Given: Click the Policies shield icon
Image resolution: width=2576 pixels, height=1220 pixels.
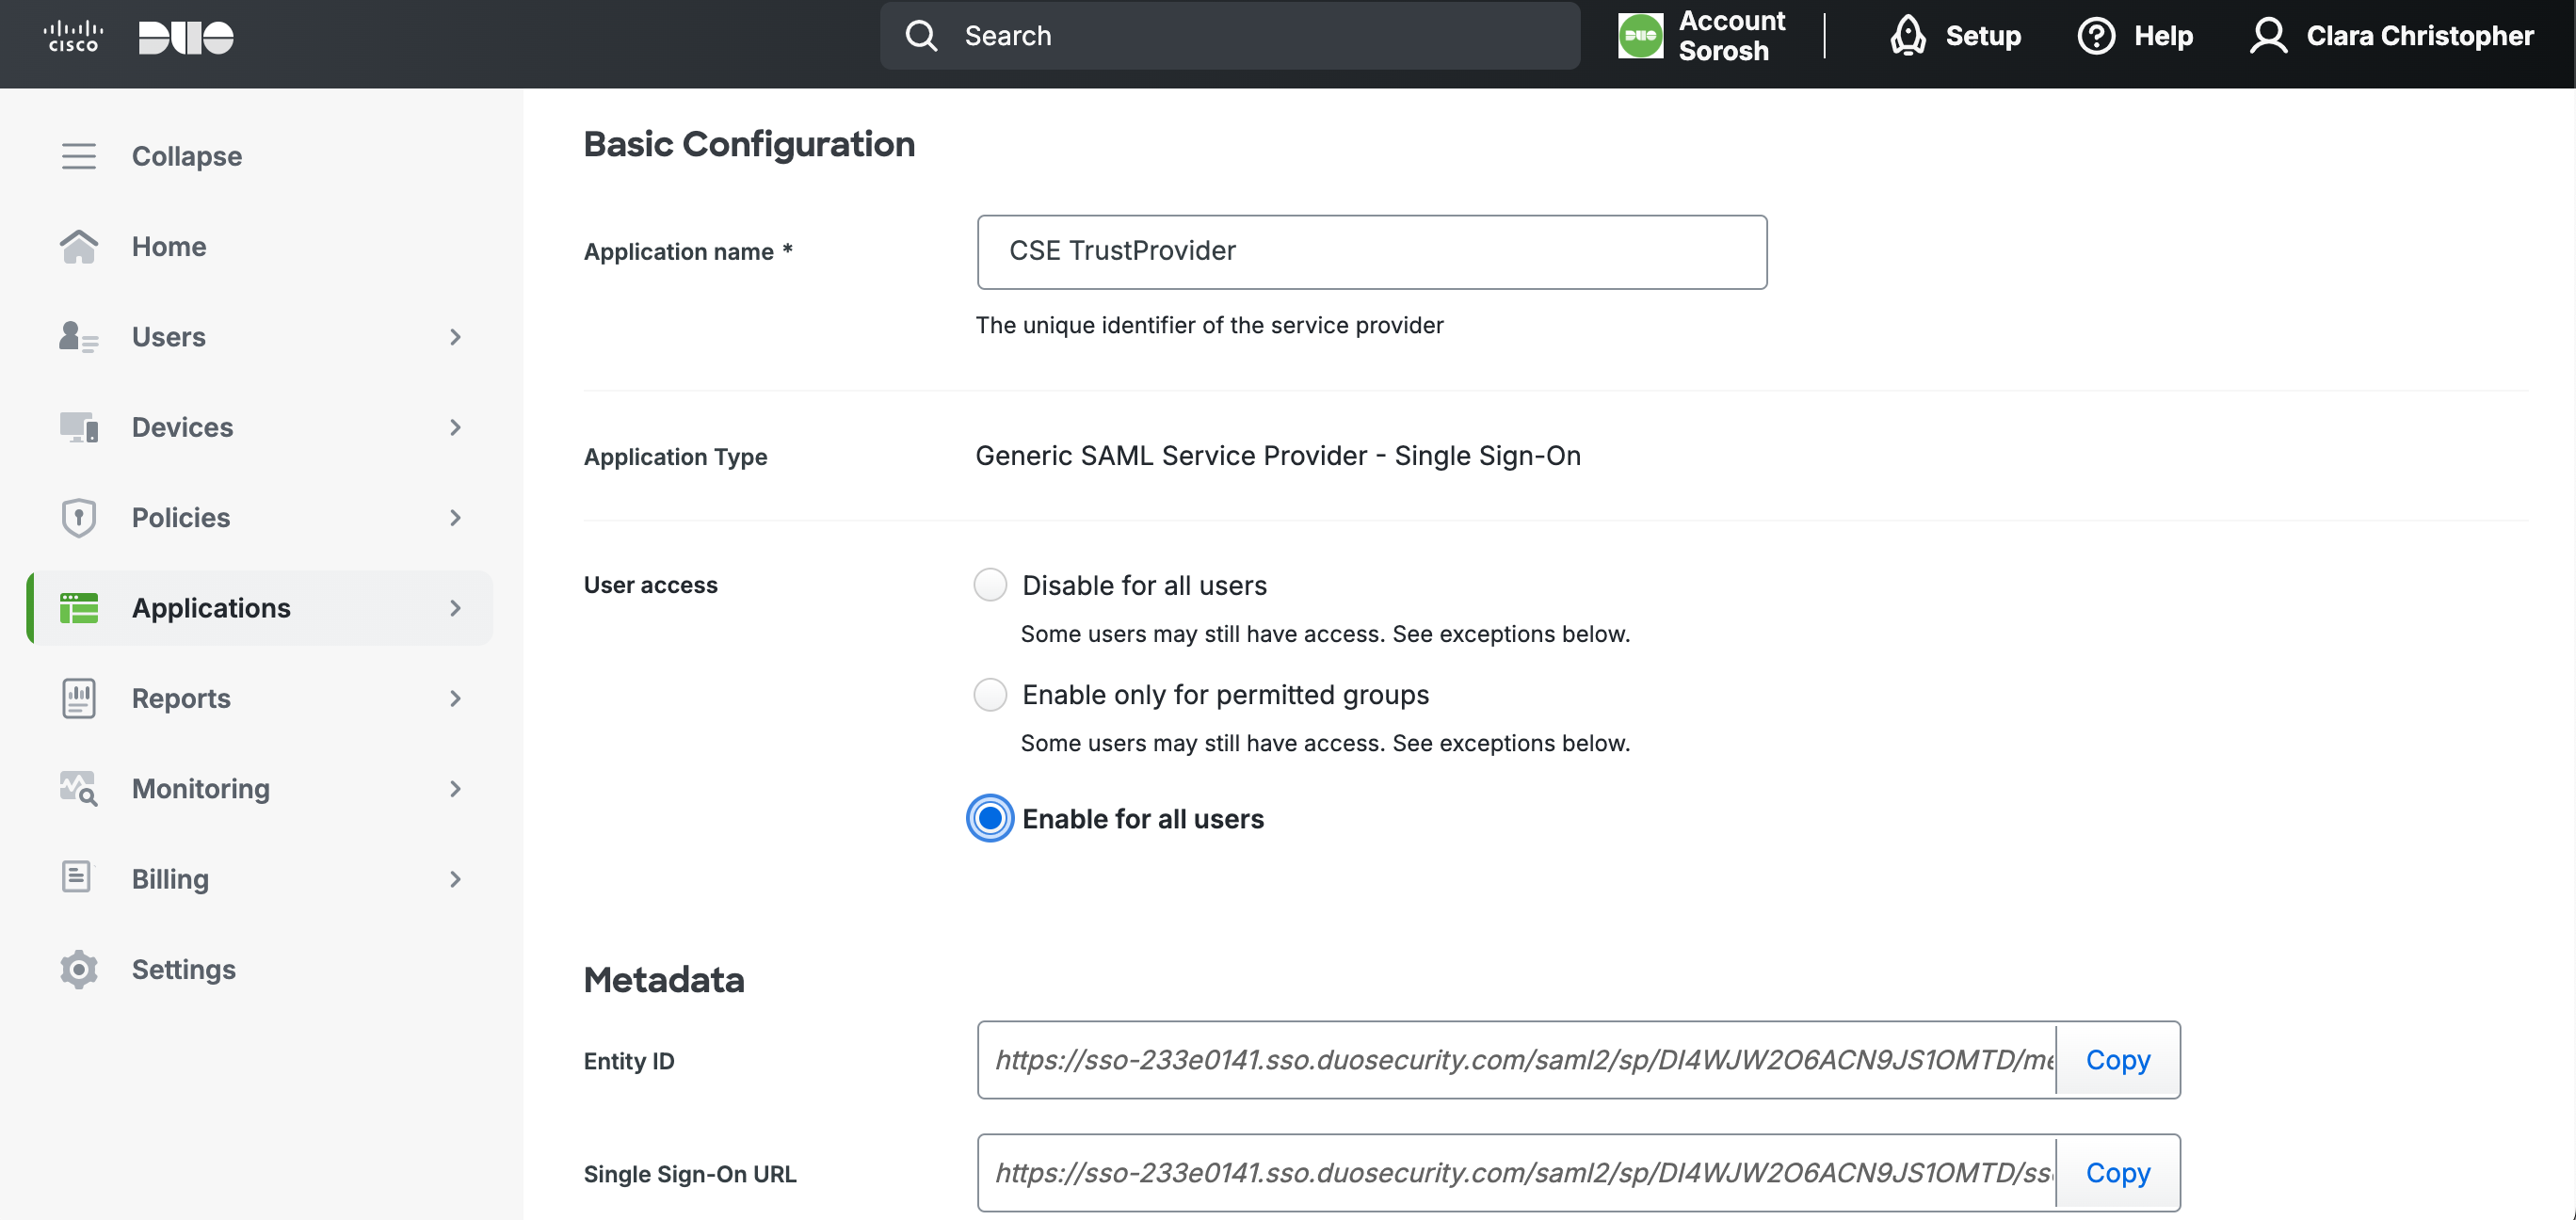Looking at the screenshot, I should (x=78, y=517).
